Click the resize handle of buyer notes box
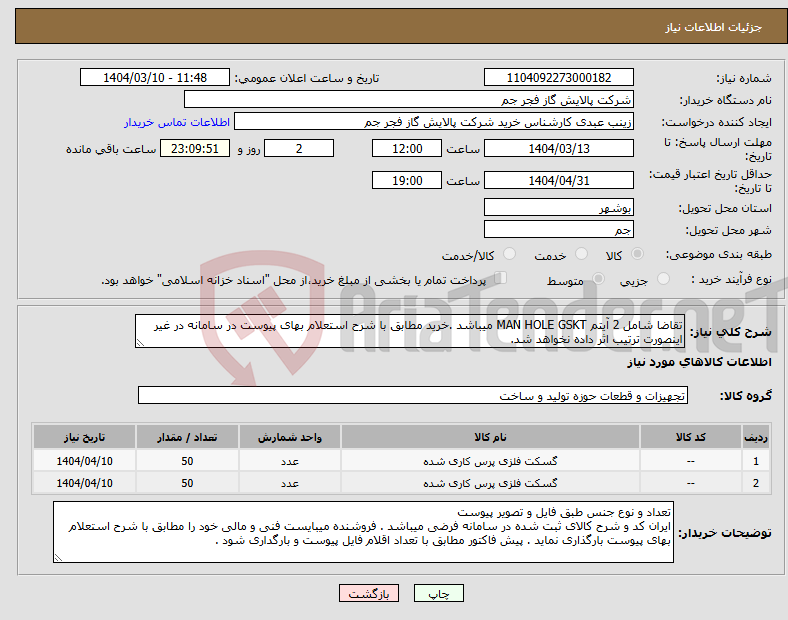 58,557
